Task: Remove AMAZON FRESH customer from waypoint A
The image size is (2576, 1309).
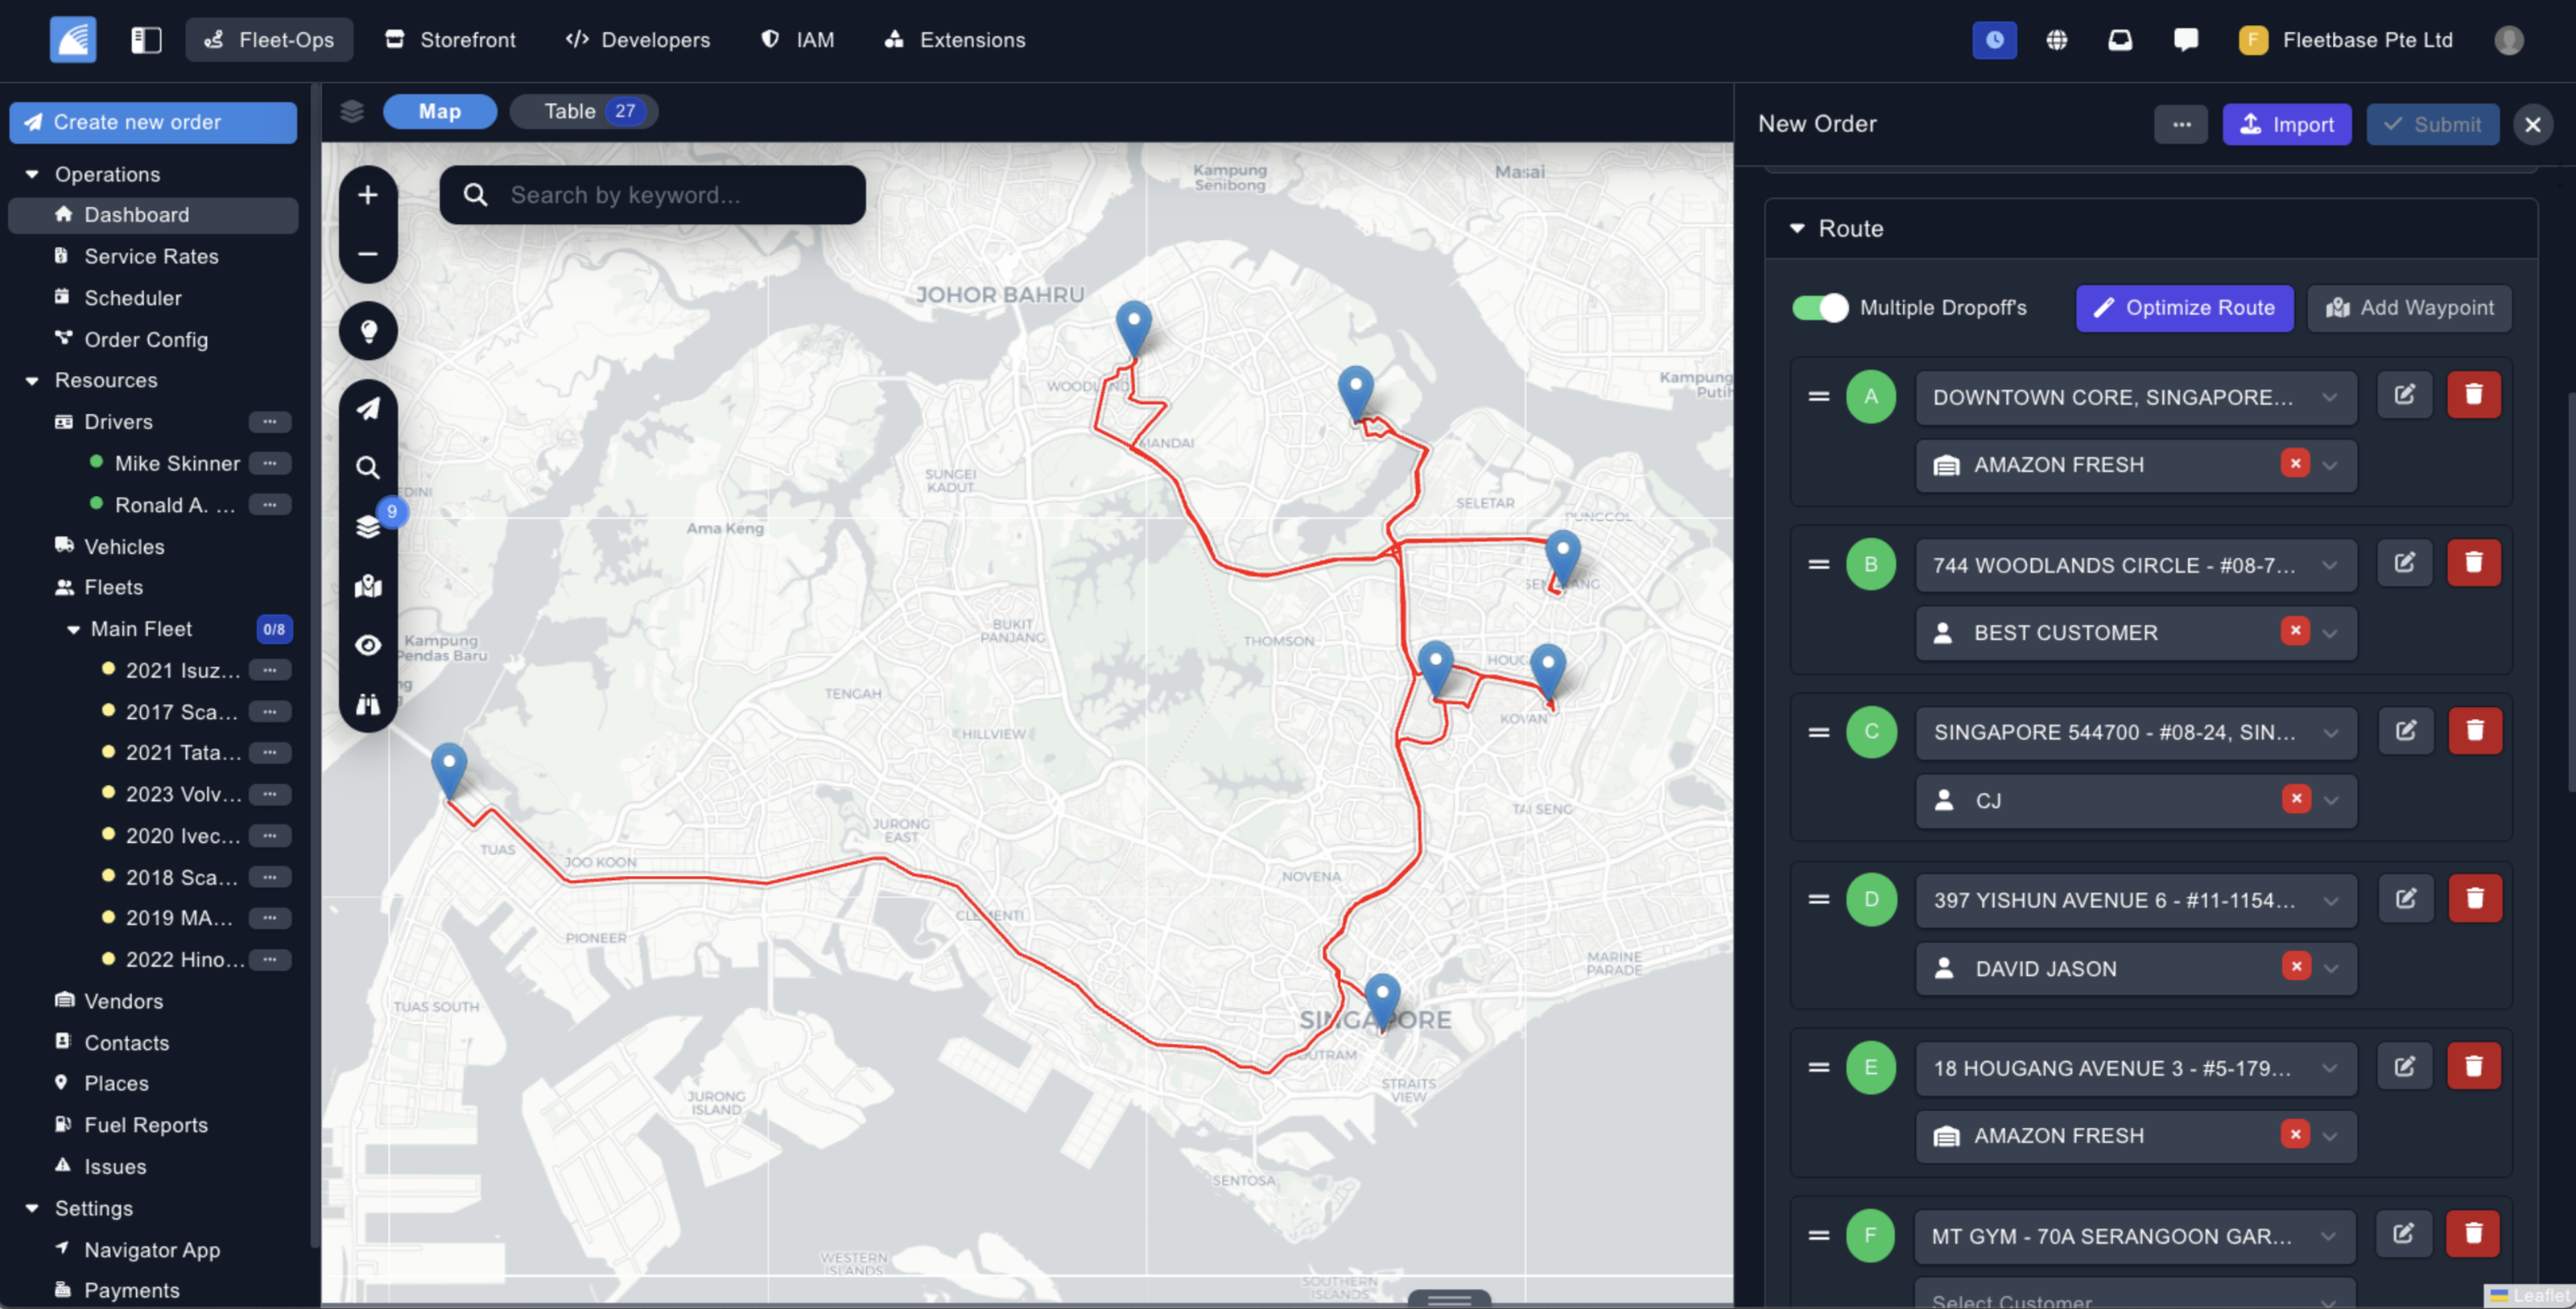Action: (x=2295, y=464)
